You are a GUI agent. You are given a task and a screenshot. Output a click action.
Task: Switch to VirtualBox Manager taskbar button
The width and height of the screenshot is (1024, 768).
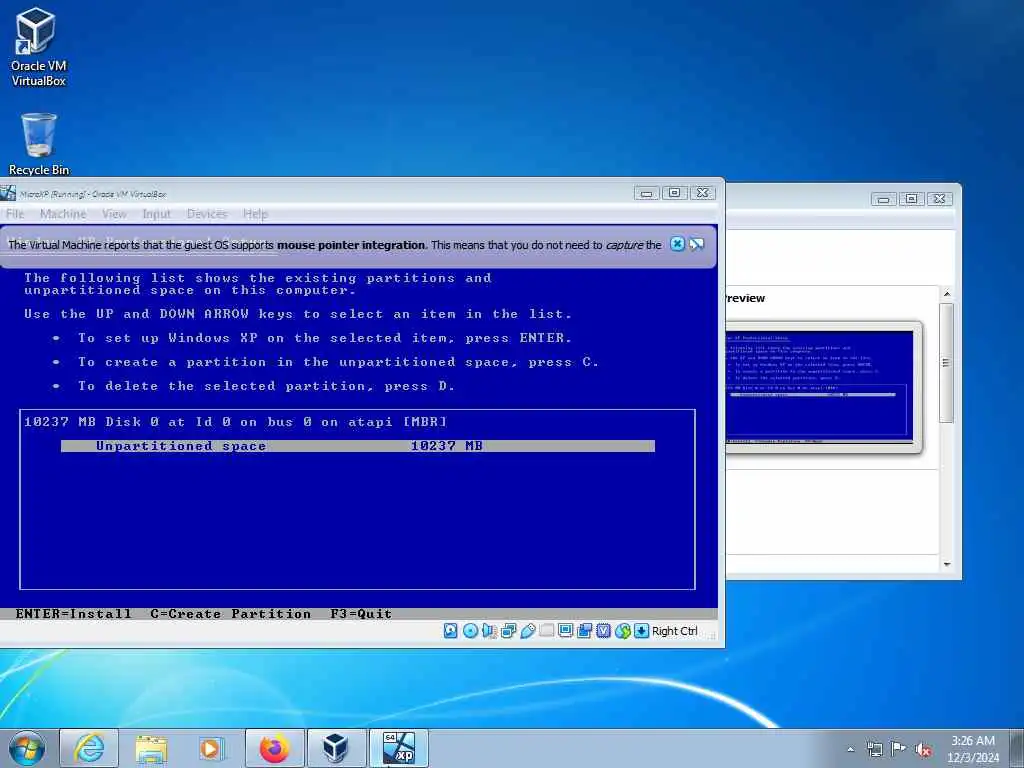click(336, 748)
